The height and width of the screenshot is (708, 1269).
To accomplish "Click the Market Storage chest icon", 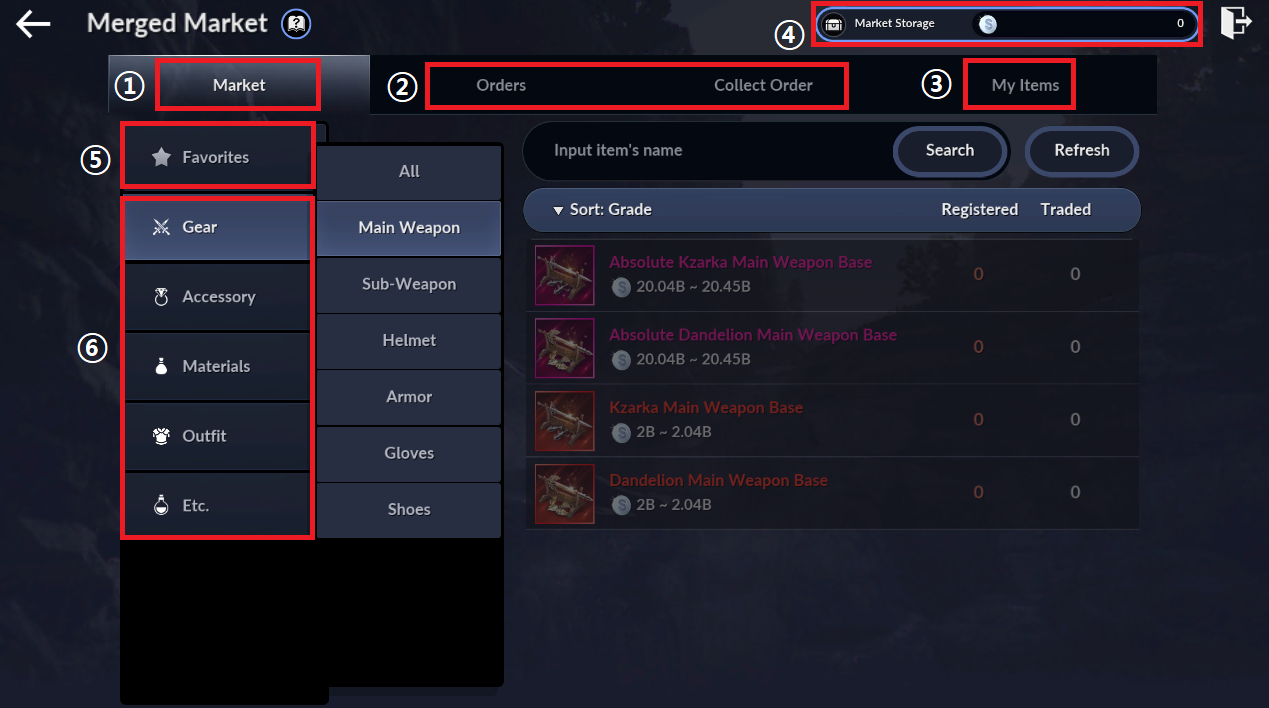I will click(835, 24).
